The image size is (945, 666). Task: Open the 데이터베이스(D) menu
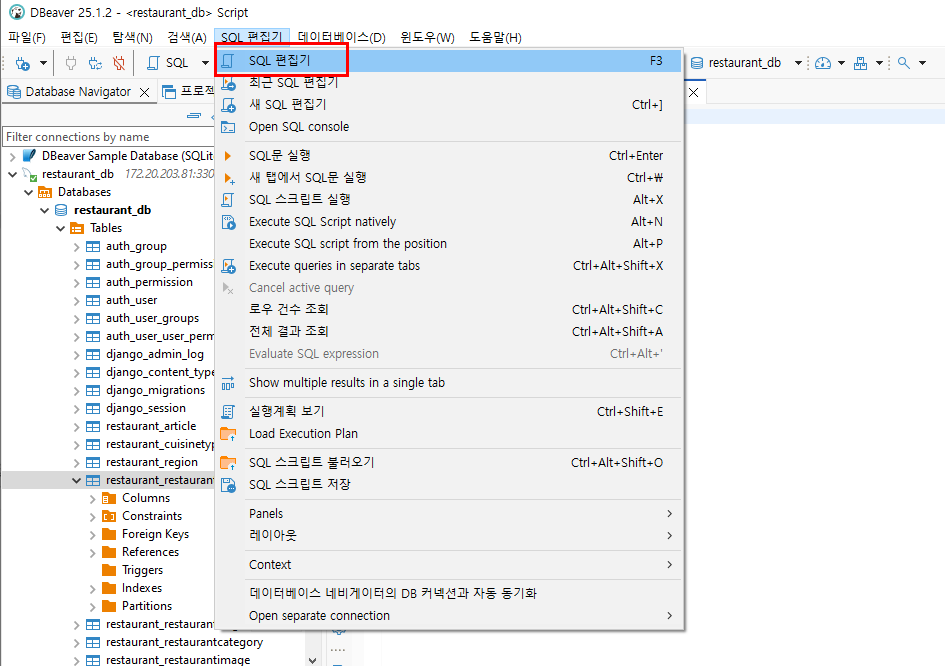point(341,37)
